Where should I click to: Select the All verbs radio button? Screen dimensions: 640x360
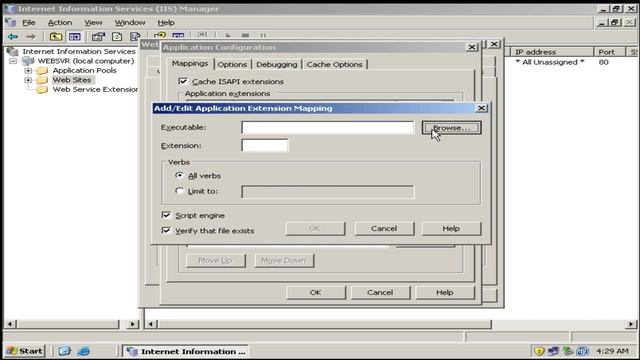[179, 176]
